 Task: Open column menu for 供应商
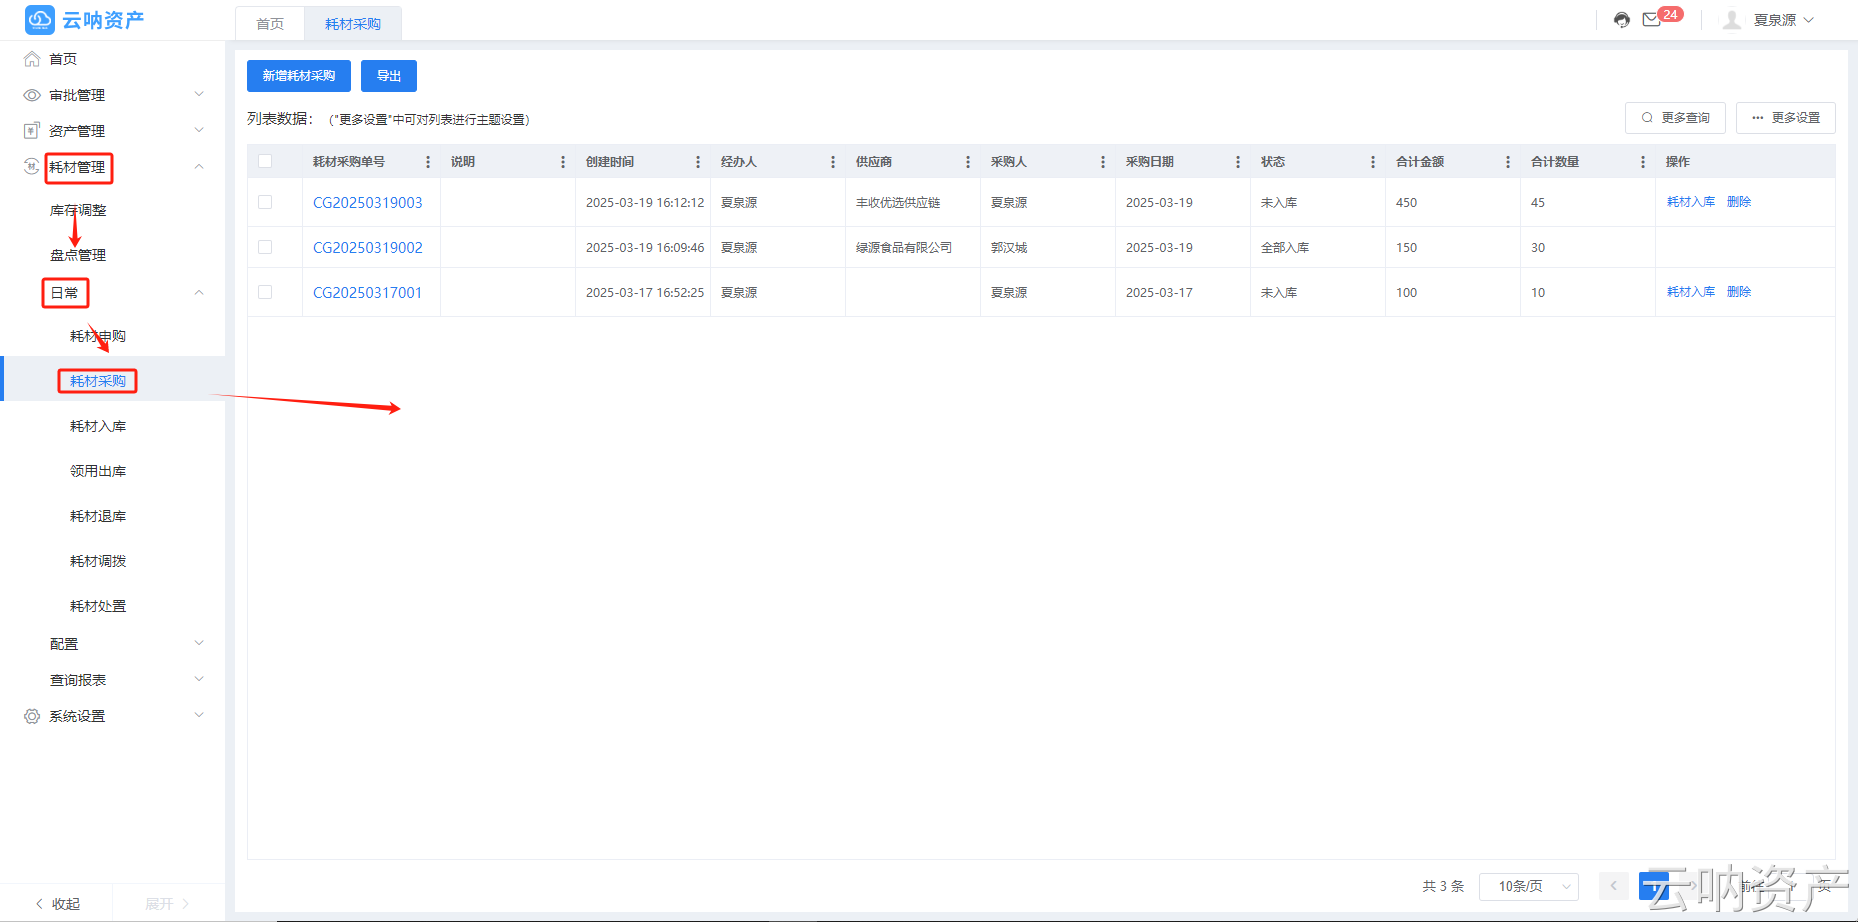pos(968,162)
